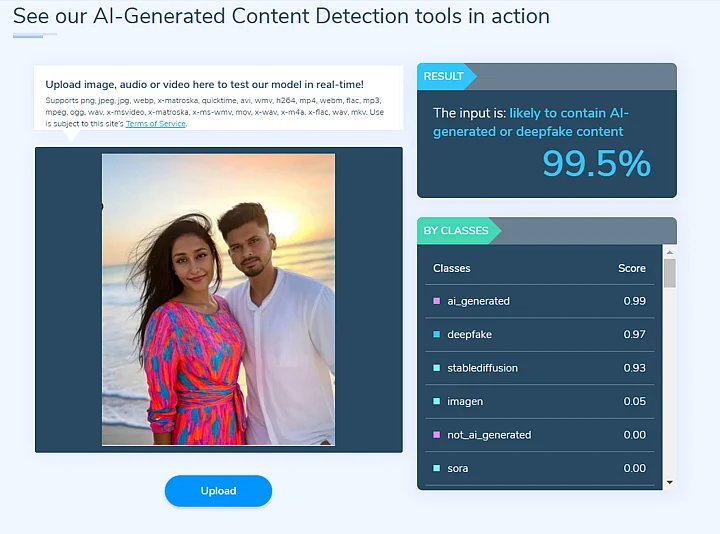Click the imagen class color marker
Image resolution: width=720 pixels, height=534 pixels.
tap(437, 401)
